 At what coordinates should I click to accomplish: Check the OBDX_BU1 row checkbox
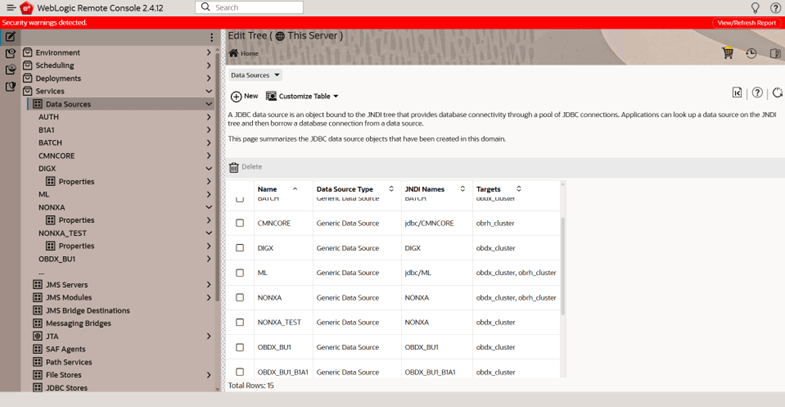pos(240,347)
